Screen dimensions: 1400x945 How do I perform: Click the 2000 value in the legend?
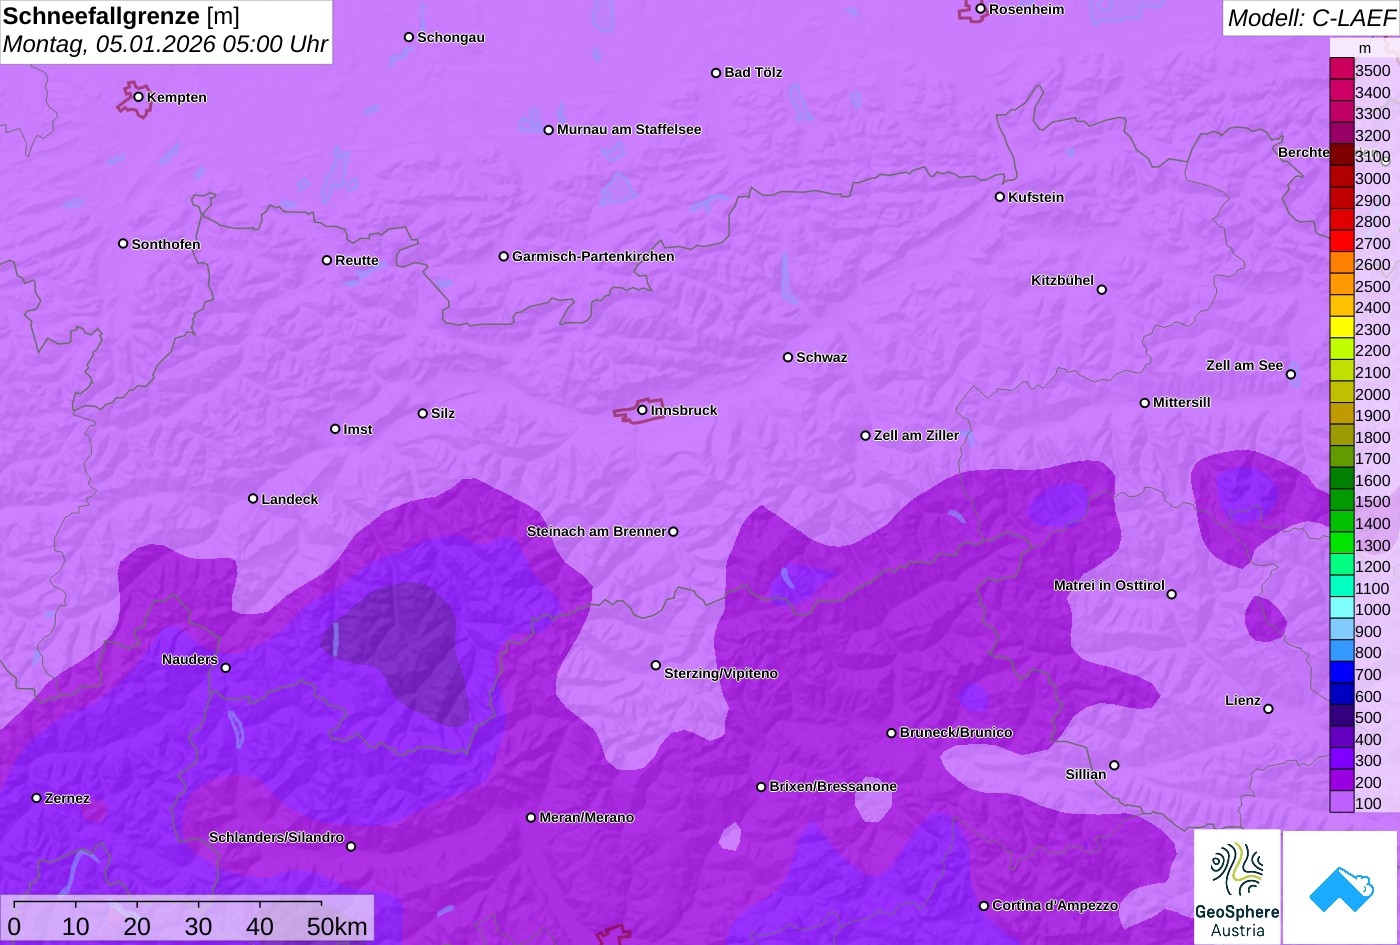pos(1372,394)
